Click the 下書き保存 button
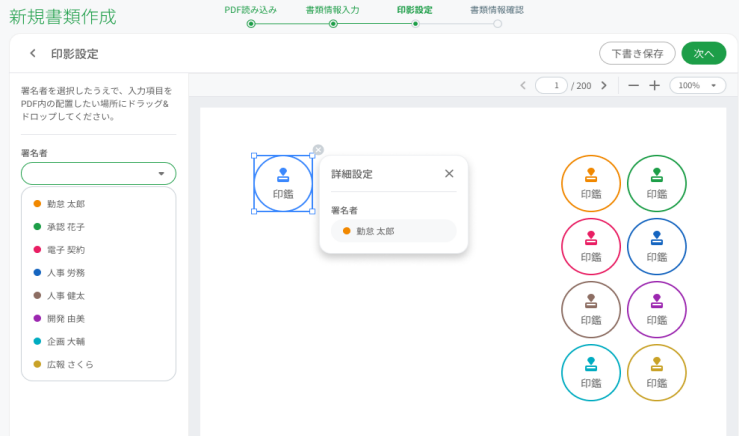This screenshot has height=436, width=739. [x=637, y=53]
